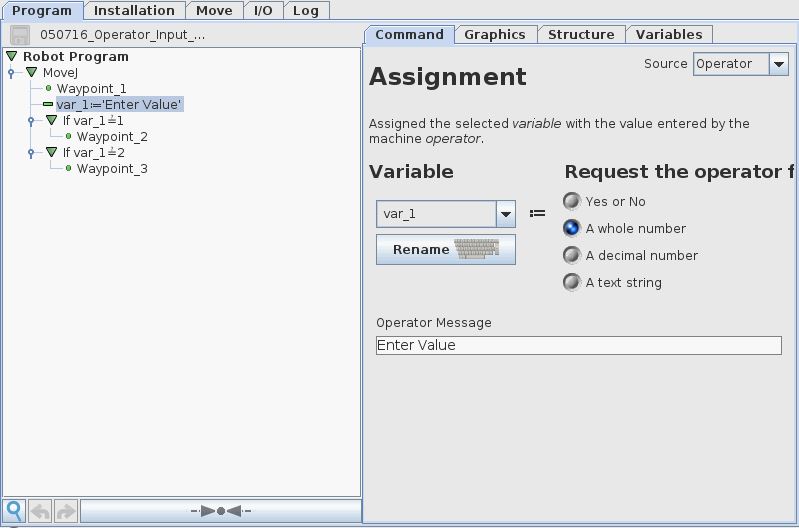This screenshot has height=528, width=799.
Task: Select the Waypoint_2 tree row
Action: coord(112,137)
